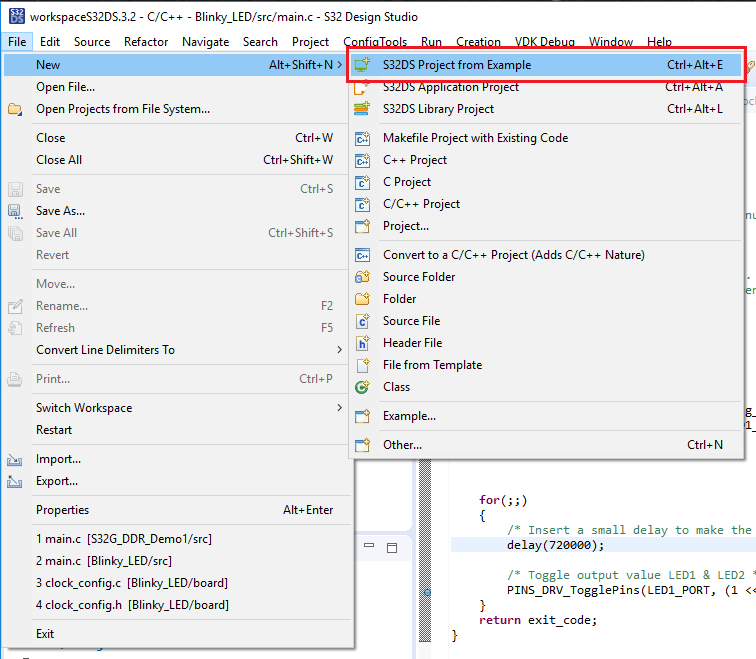Click the Example... wizard icon

pyautogui.click(x=362, y=416)
